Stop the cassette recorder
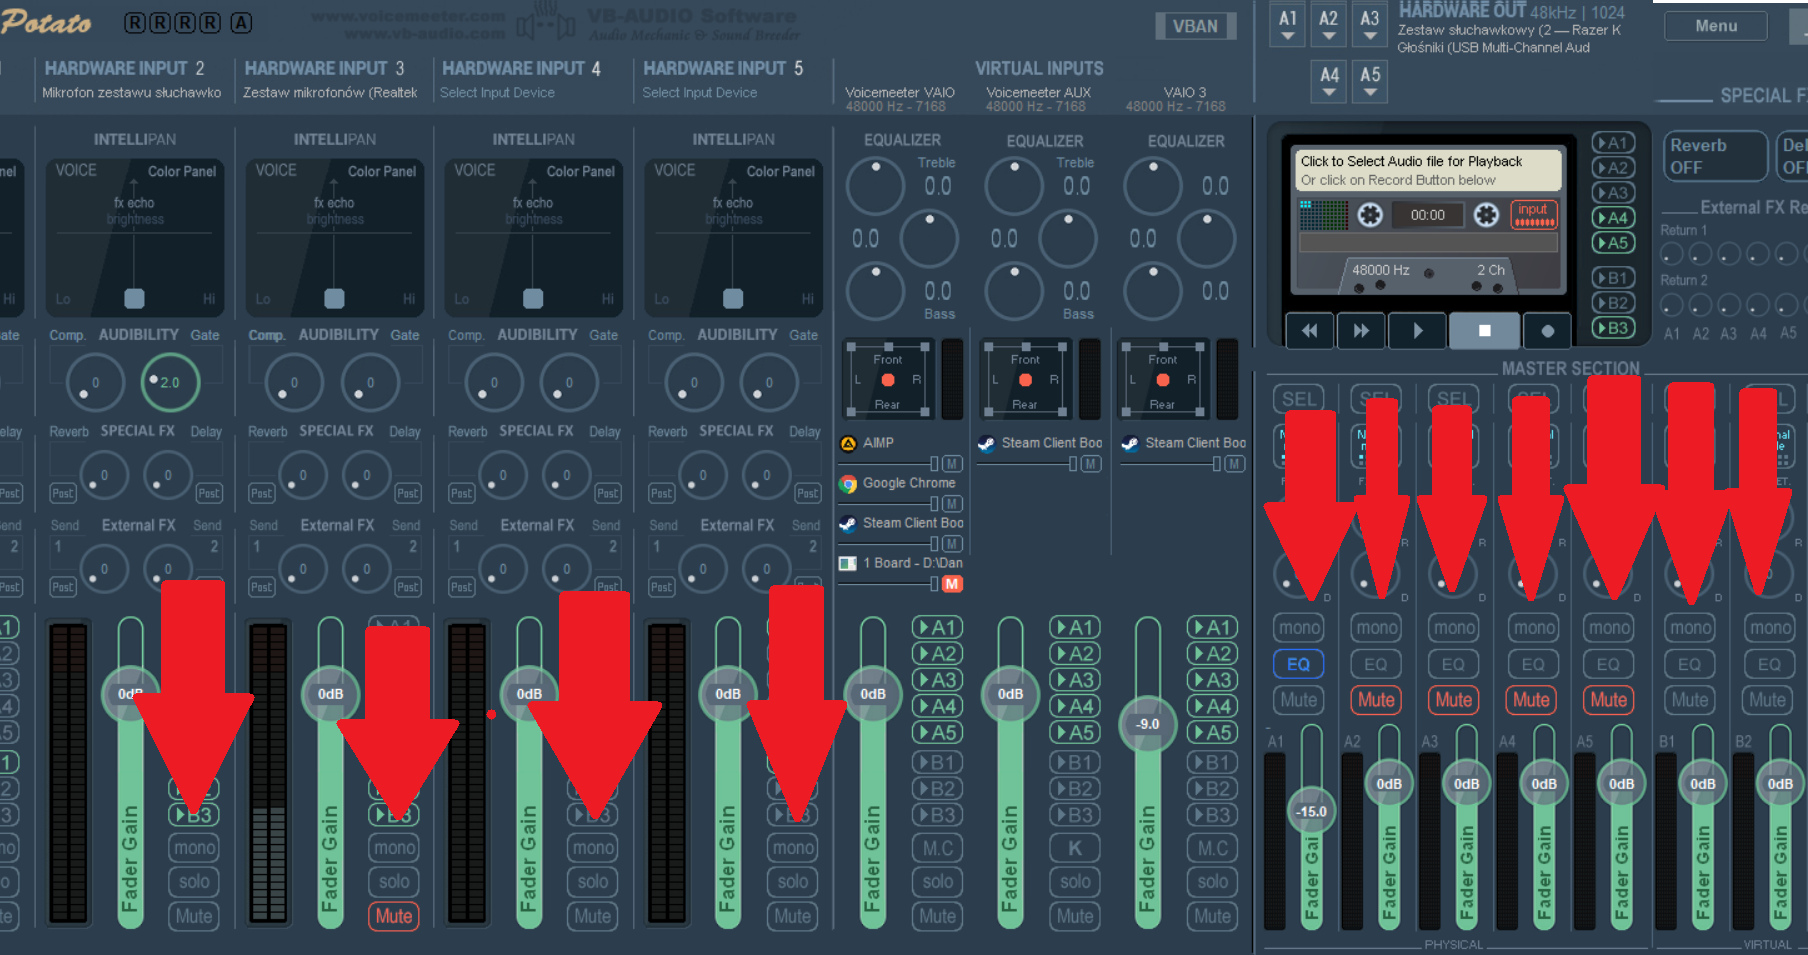This screenshot has width=1808, height=955. [1484, 330]
